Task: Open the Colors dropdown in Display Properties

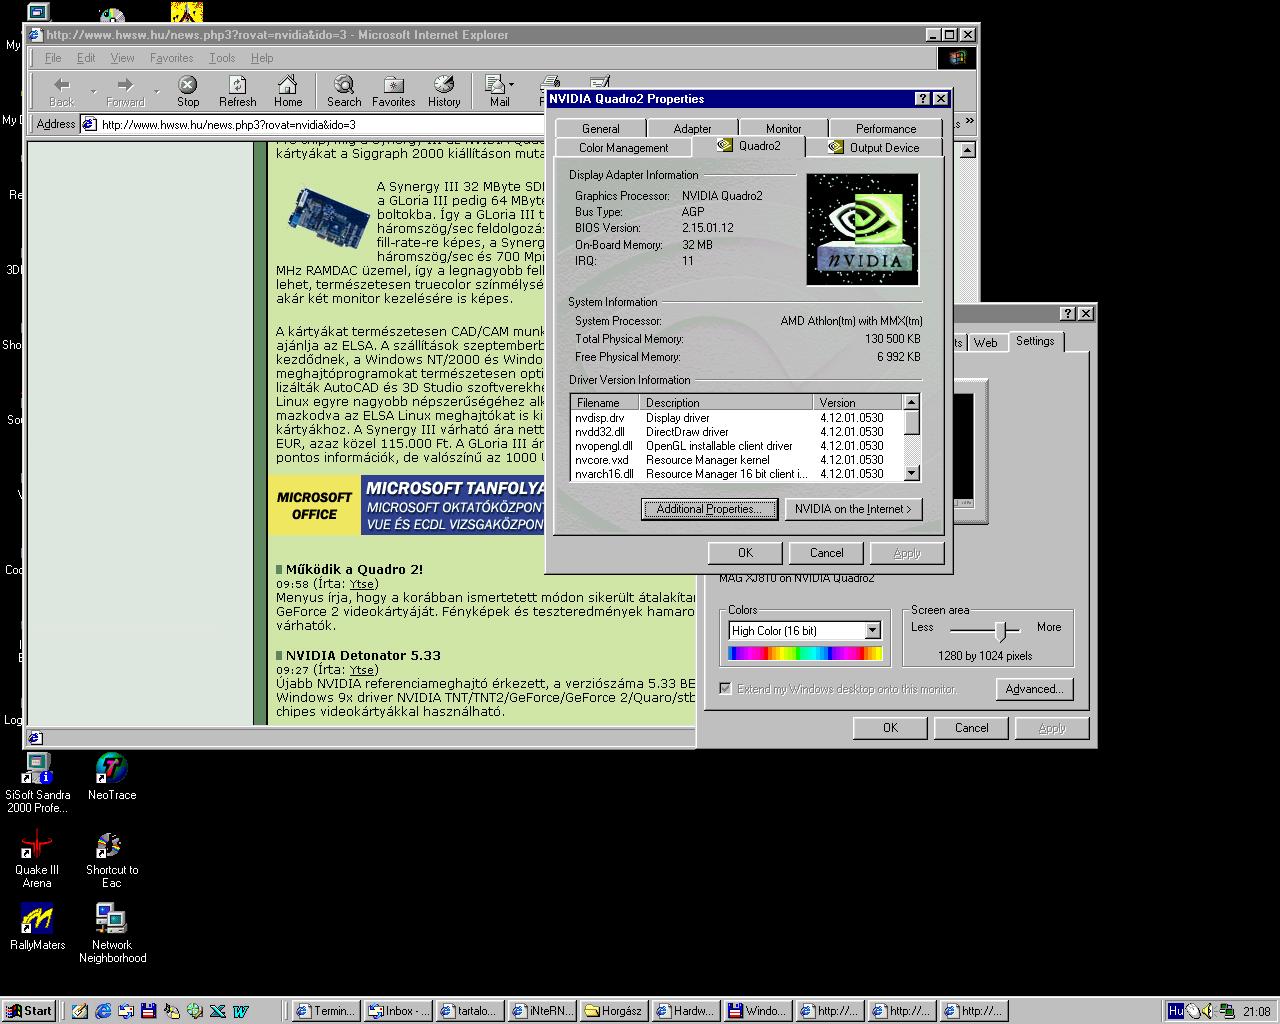Action: 872,631
